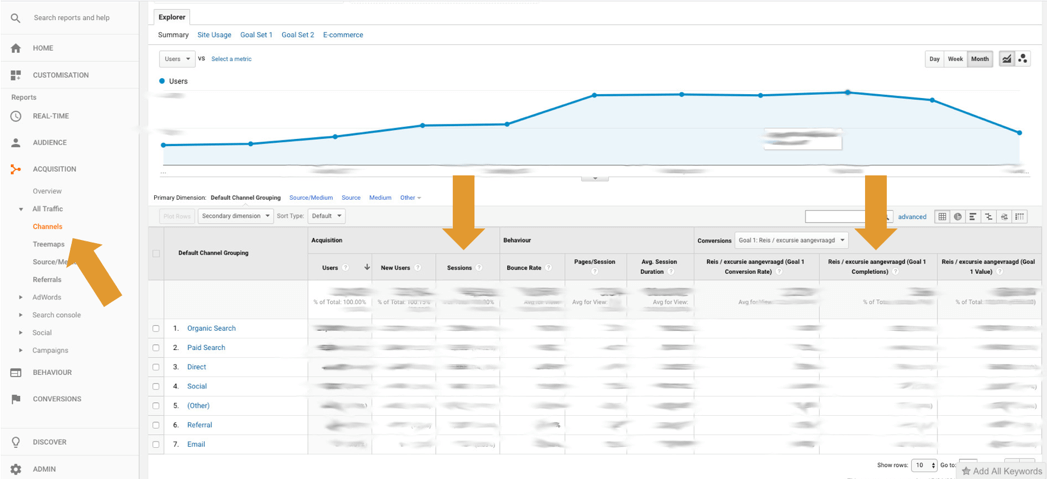Open the Behaviour panel icon
Image resolution: width=1047 pixels, height=479 pixels.
16,372
